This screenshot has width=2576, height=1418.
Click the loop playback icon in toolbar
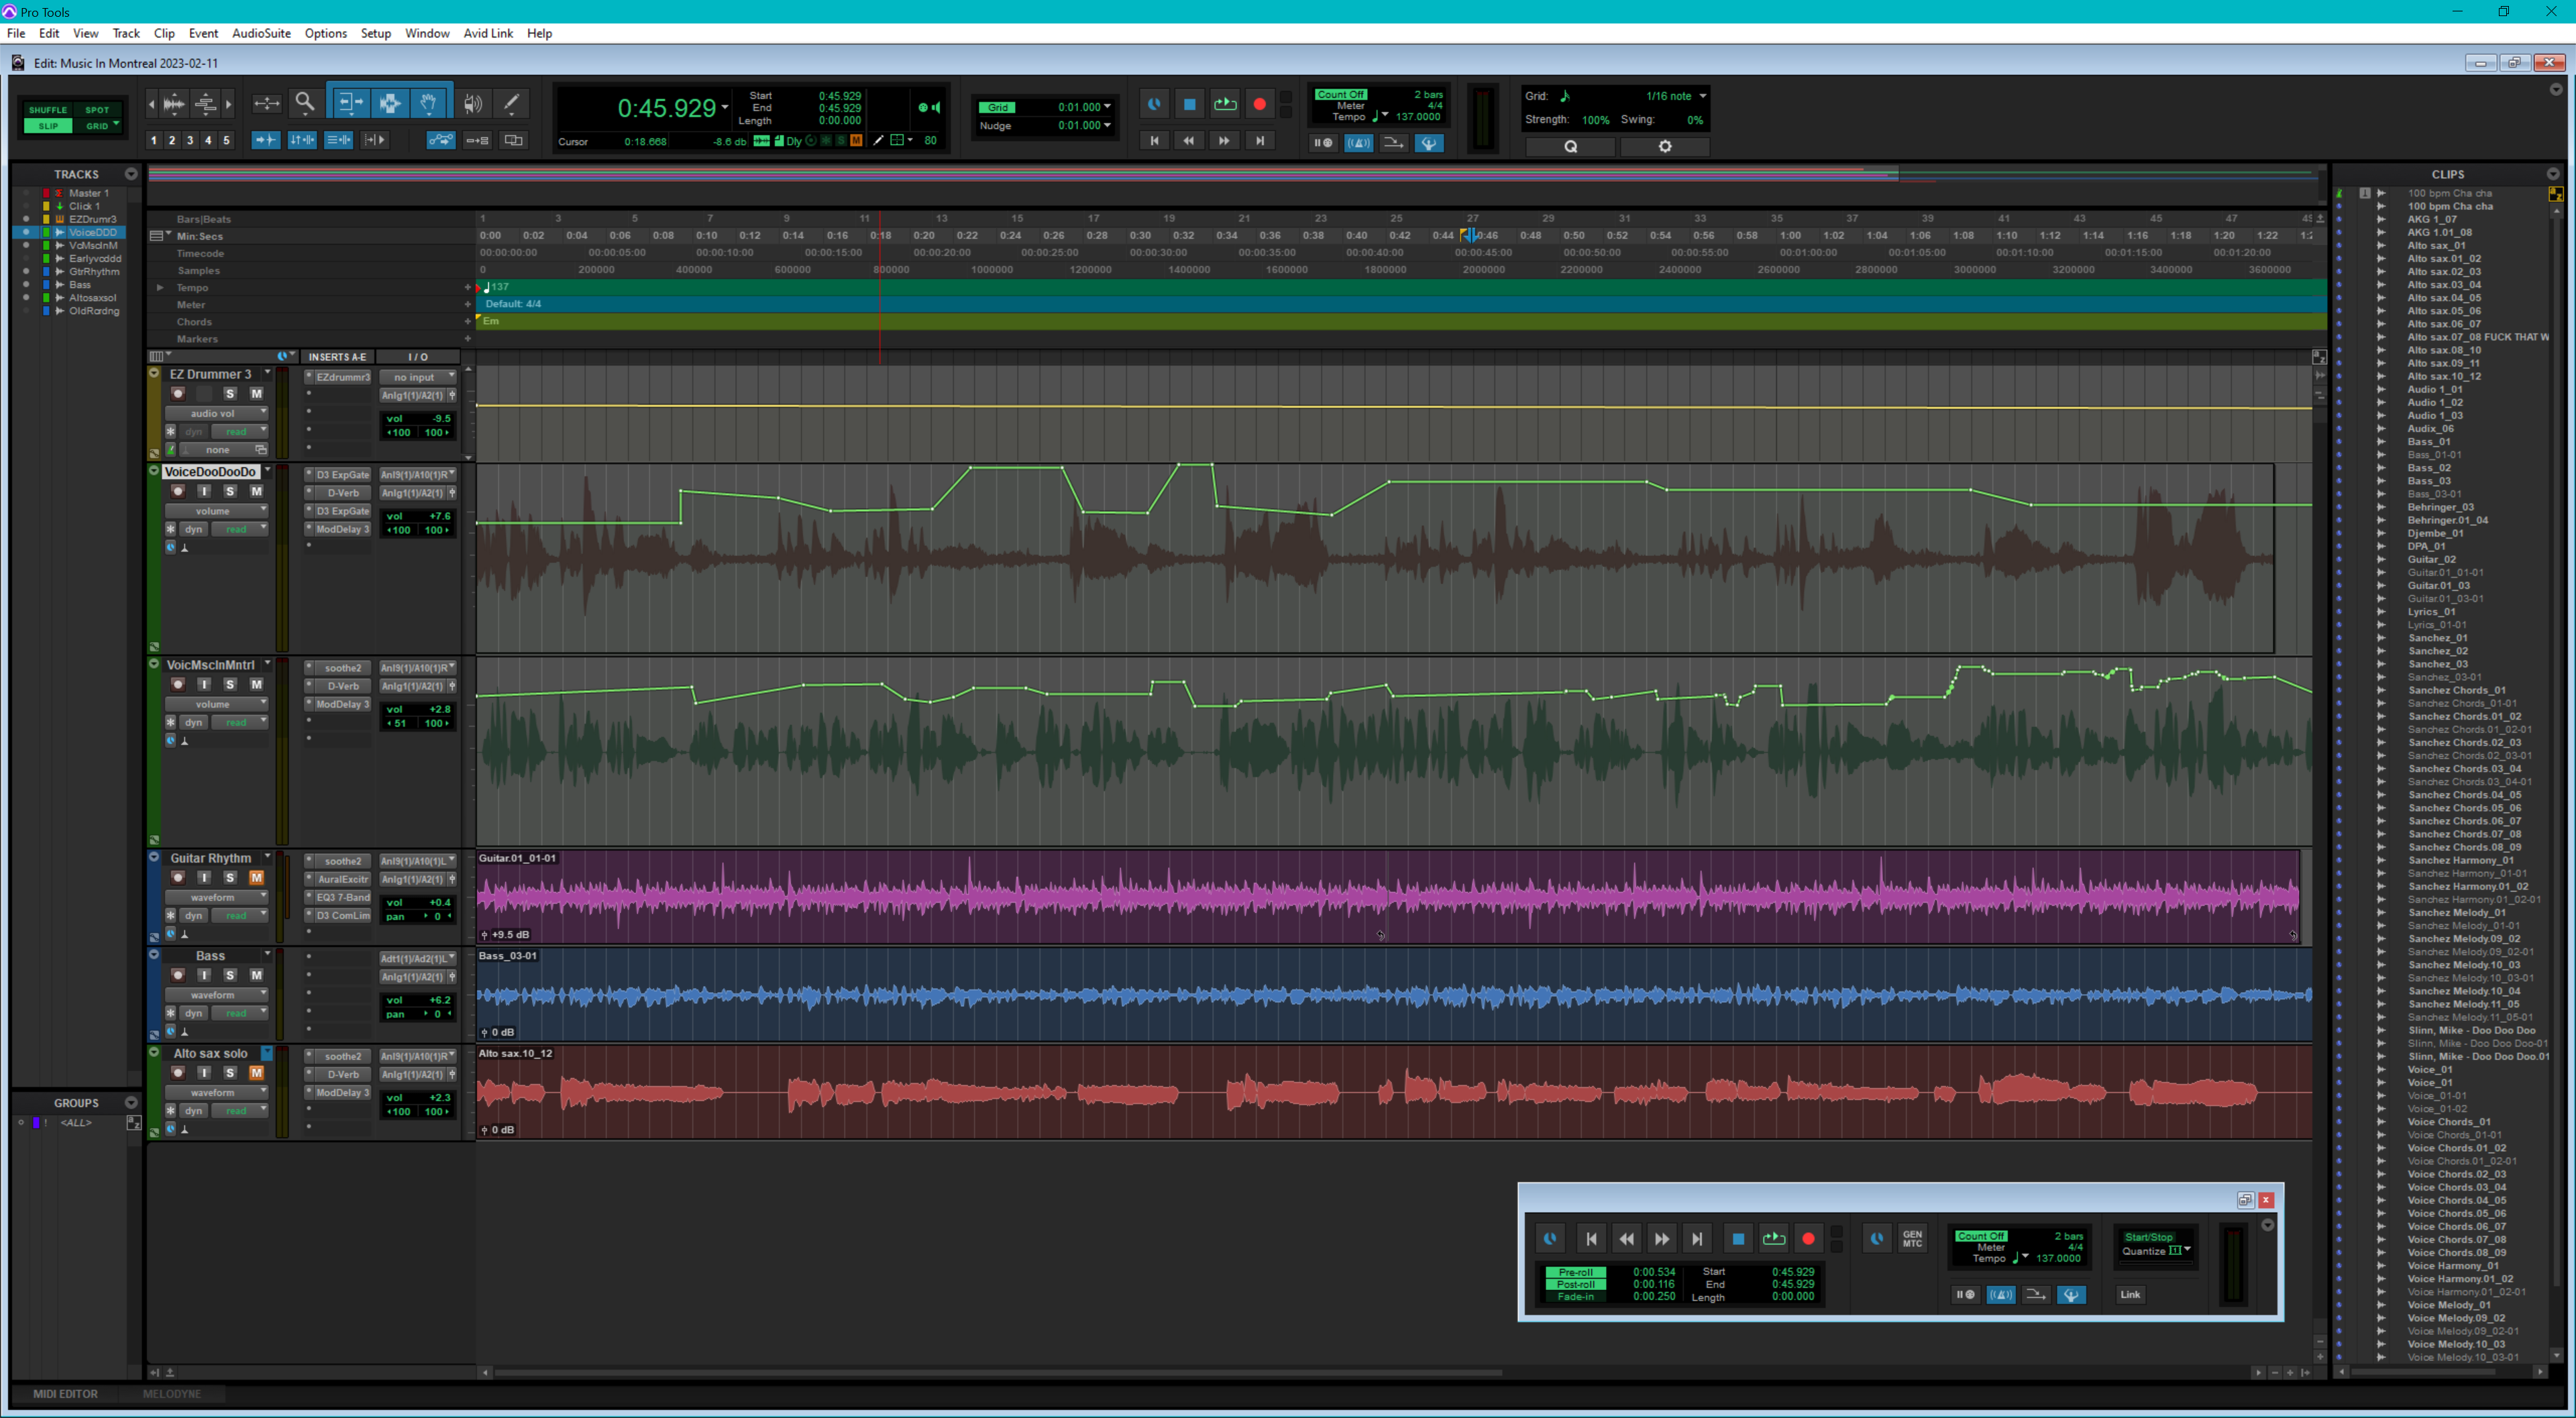(1224, 104)
